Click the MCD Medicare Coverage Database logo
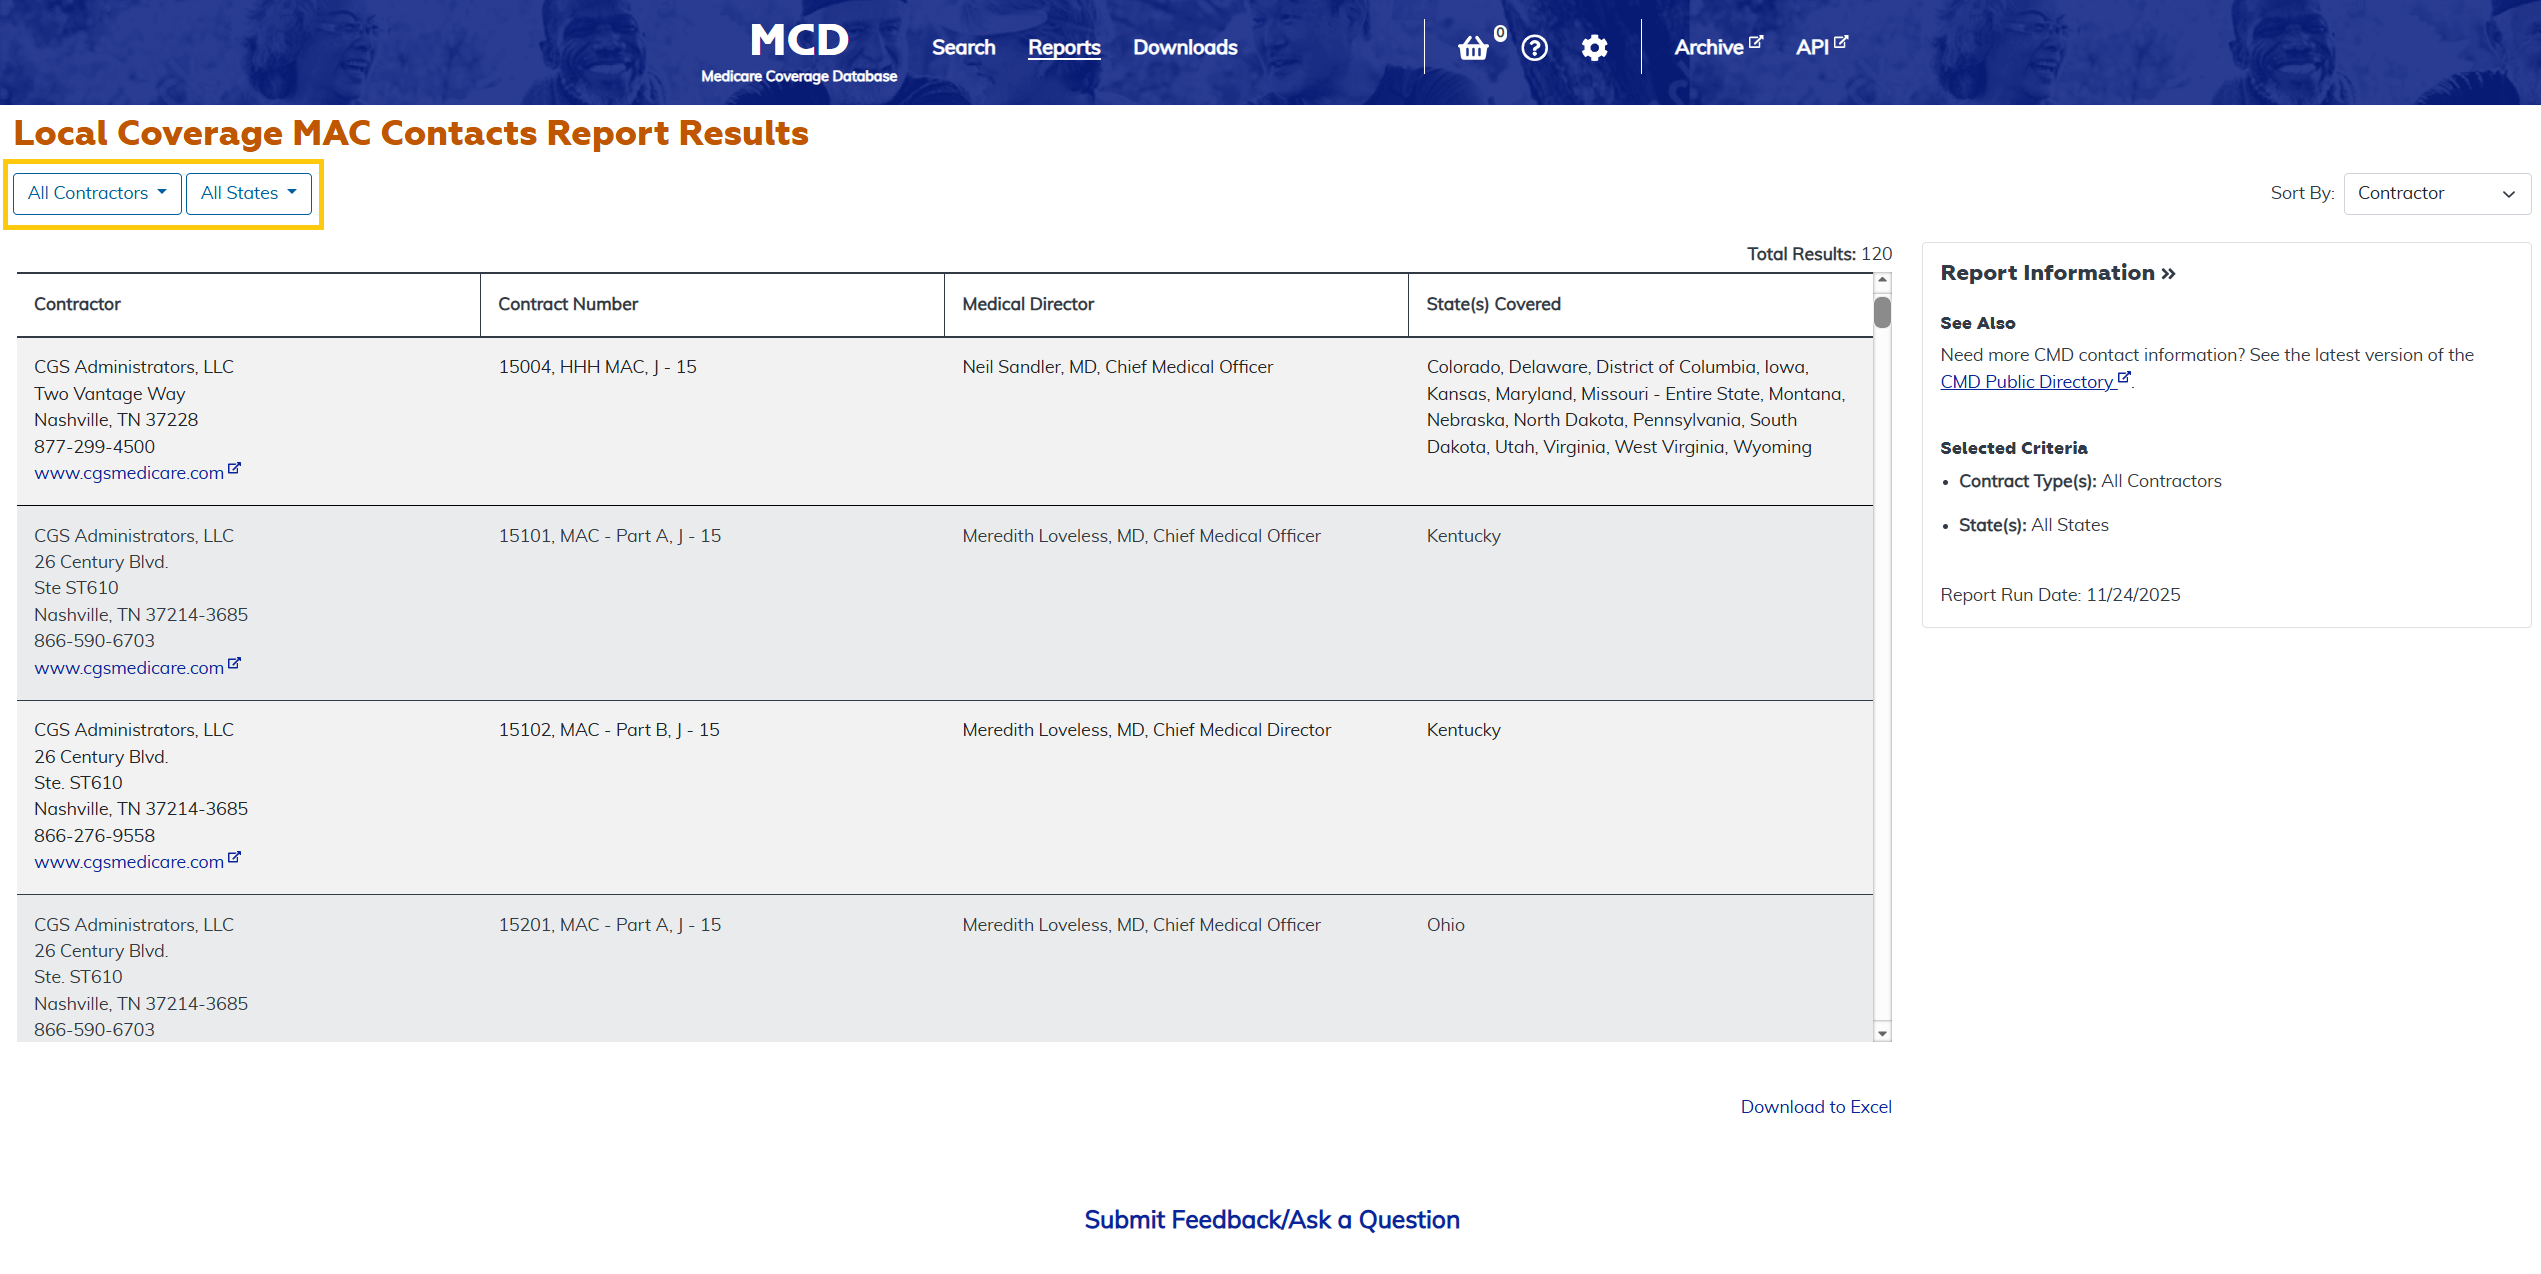The image size is (2541, 1274). click(x=799, y=52)
